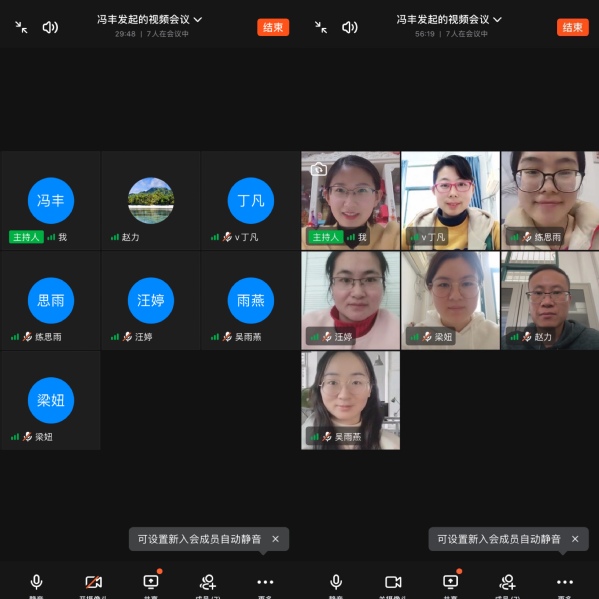This screenshot has height=599, width=599.
Task: Expand the left meeting title dropdown chevron
Action: coord(198,19)
